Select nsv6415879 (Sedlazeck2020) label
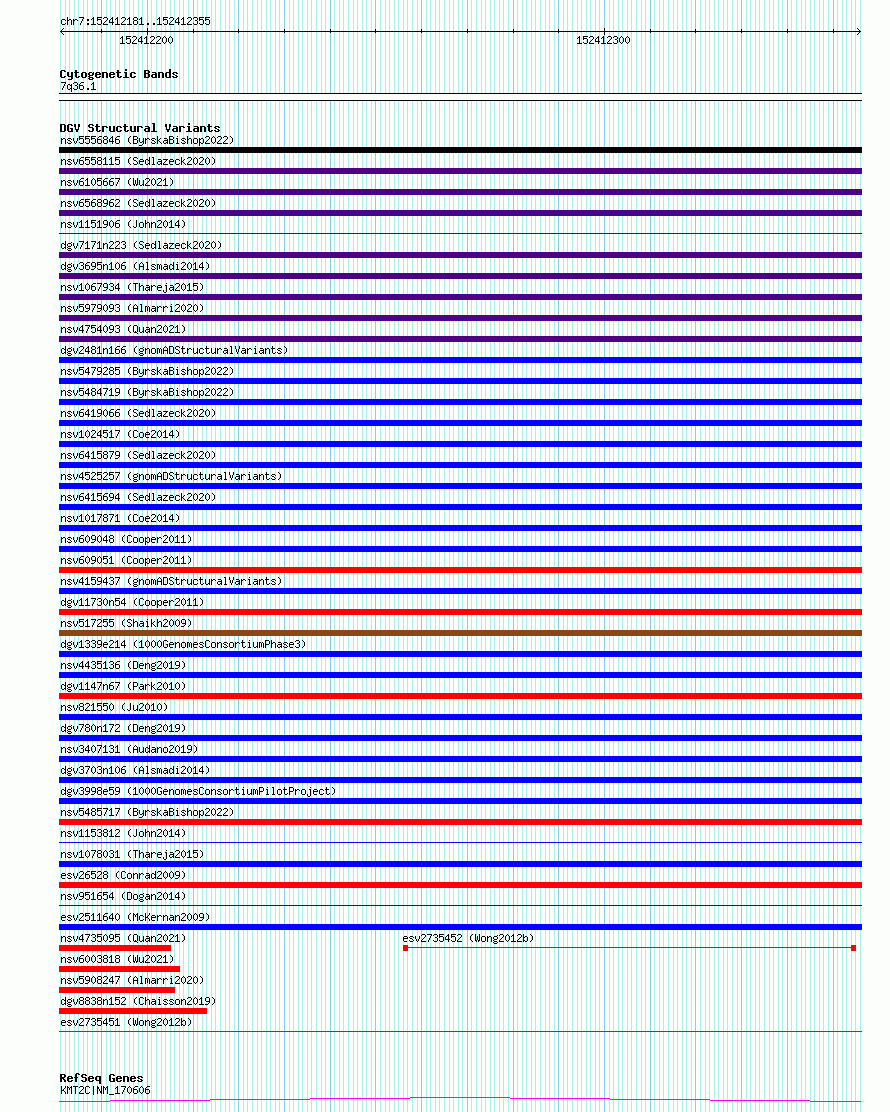Viewport: 890px width, 1112px height. 138,455
